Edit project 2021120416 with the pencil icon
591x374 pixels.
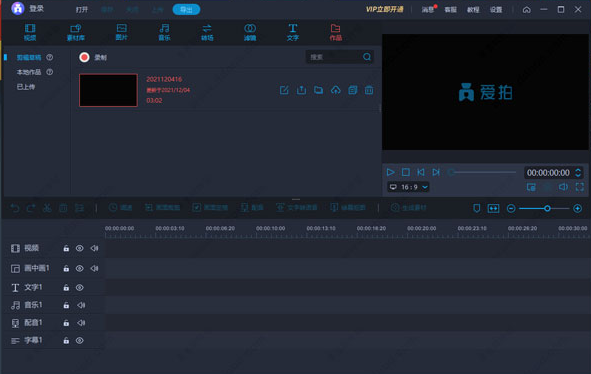tap(284, 90)
